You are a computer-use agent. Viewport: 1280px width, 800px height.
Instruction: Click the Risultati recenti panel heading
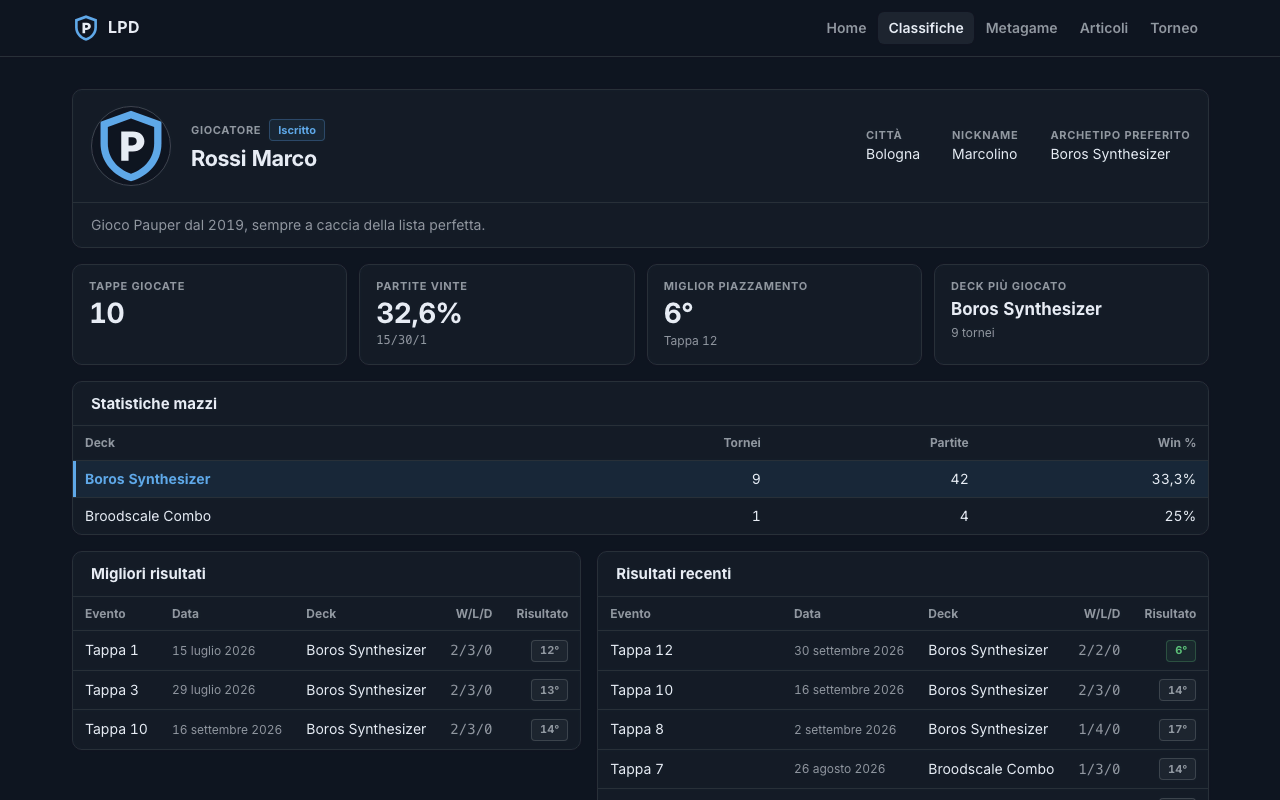coord(673,574)
